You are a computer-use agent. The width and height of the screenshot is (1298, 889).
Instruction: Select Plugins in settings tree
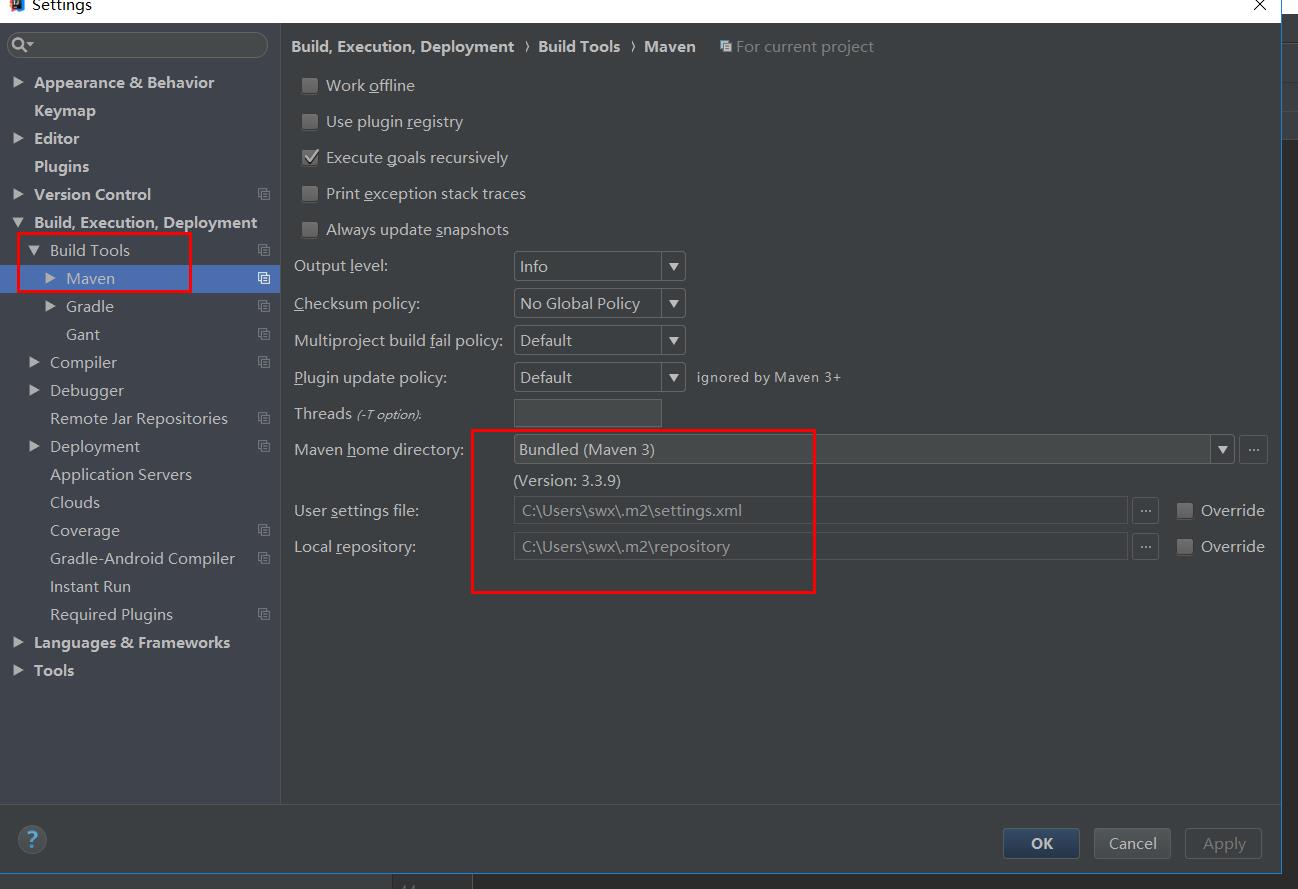click(61, 166)
